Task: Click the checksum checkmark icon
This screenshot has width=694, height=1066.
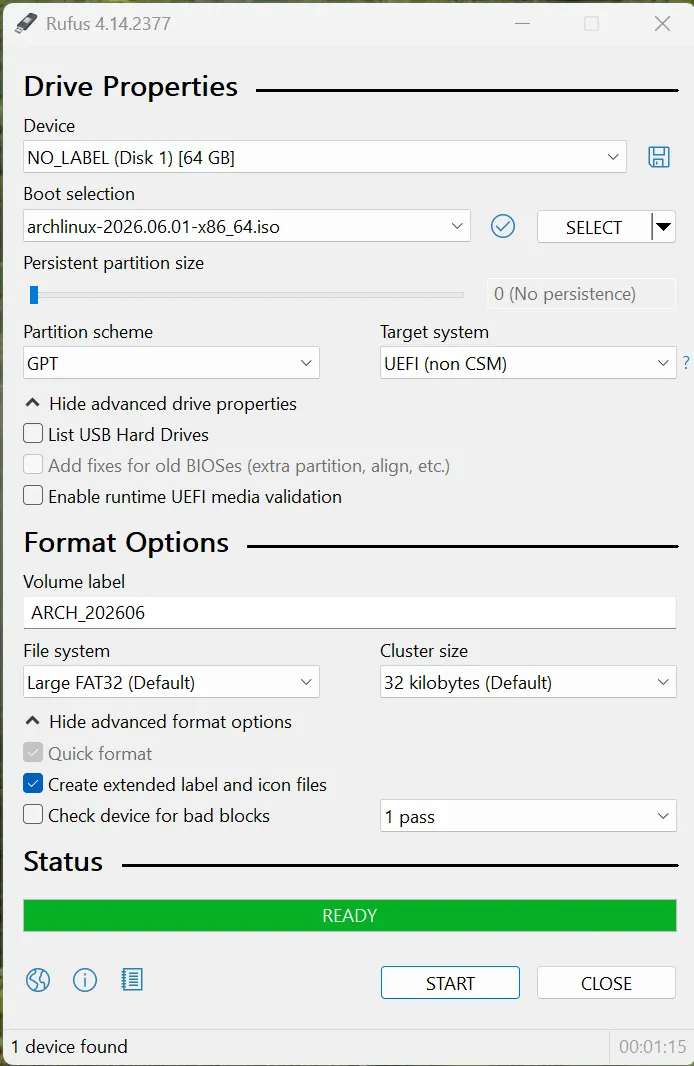Action: tap(503, 226)
